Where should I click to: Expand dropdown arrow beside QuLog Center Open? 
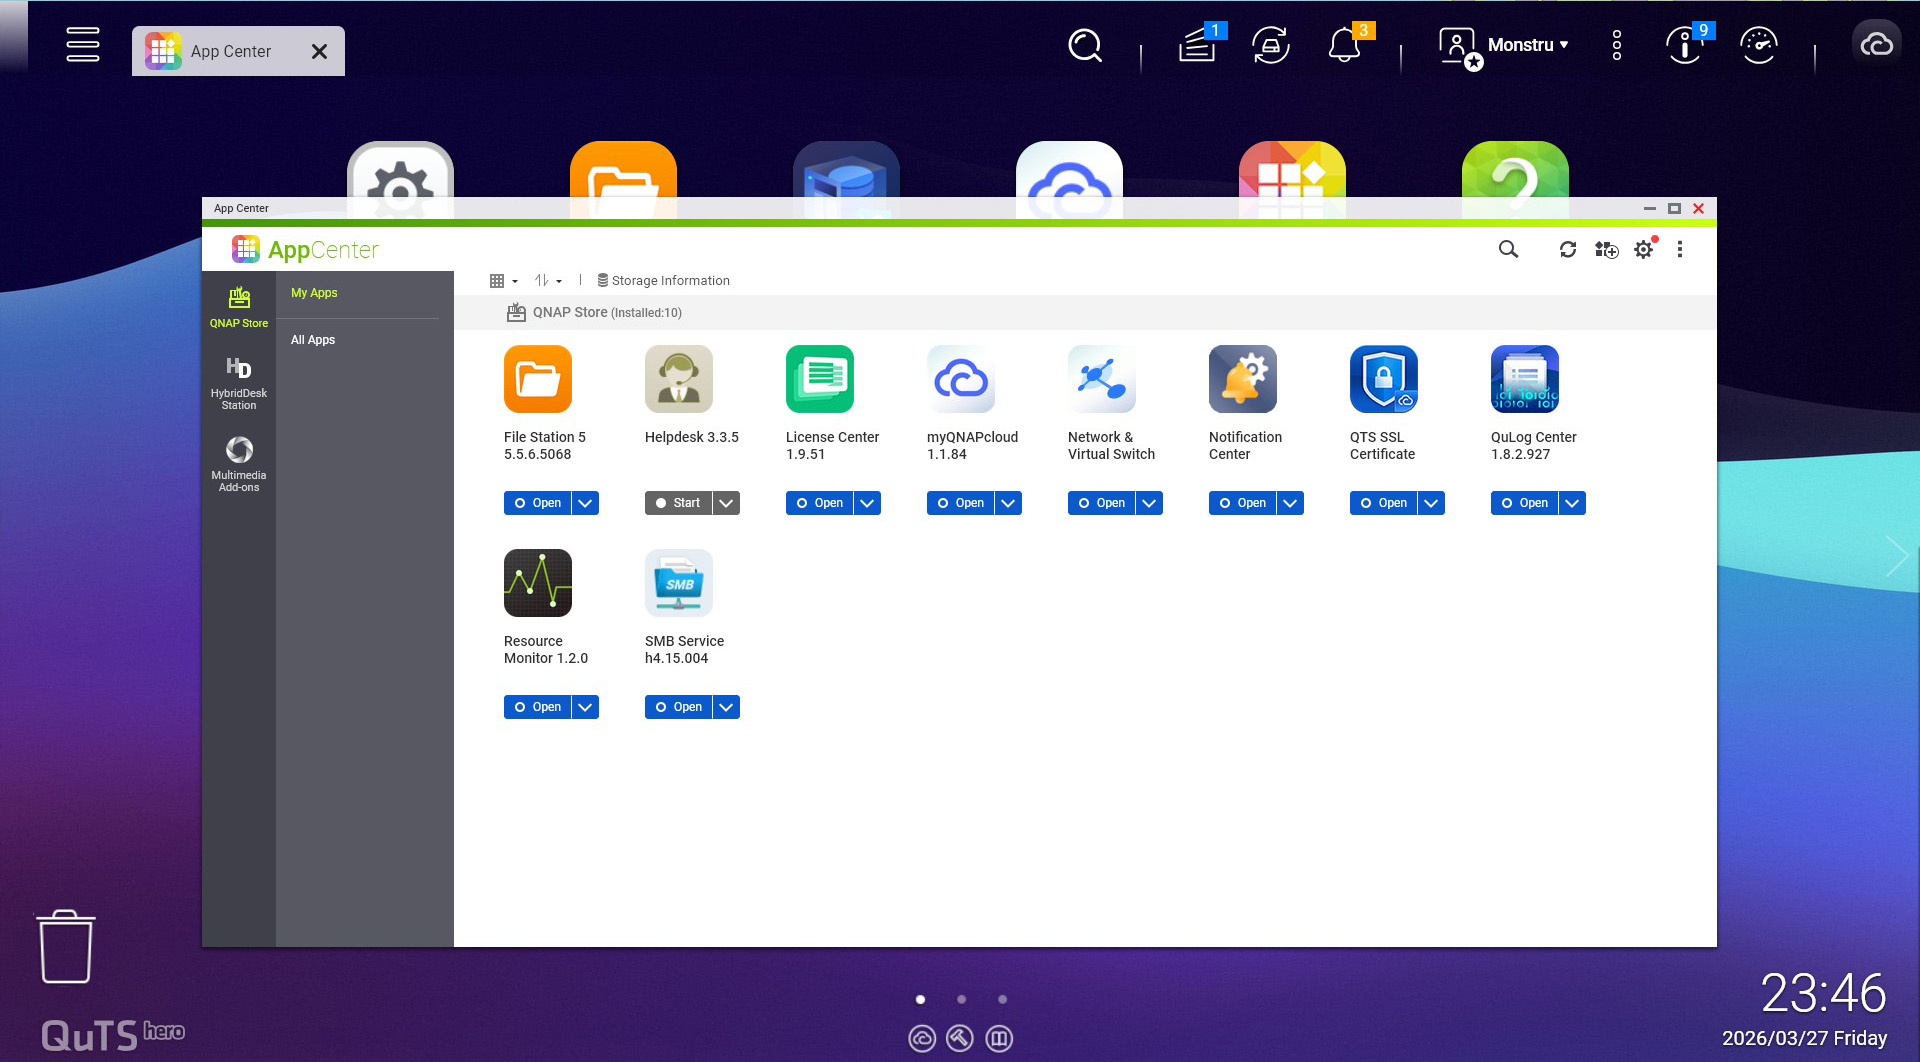[x=1573, y=503]
